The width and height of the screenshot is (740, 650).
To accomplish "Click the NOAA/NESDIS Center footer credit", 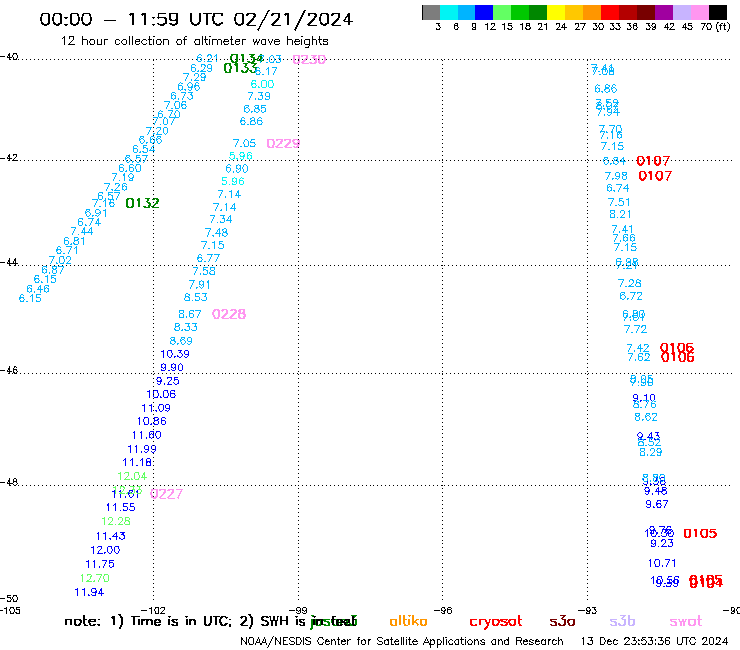I will 402,642.
